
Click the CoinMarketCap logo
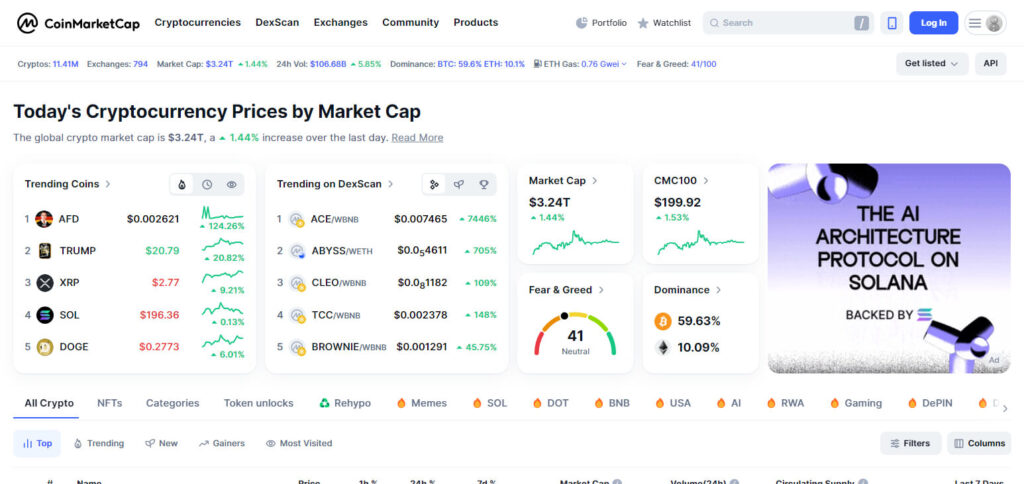pyautogui.click(x=78, y=23)
